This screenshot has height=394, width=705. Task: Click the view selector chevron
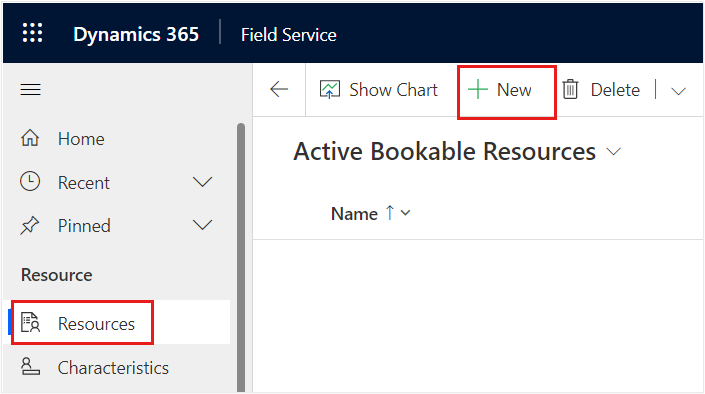(x=613, y=152)
